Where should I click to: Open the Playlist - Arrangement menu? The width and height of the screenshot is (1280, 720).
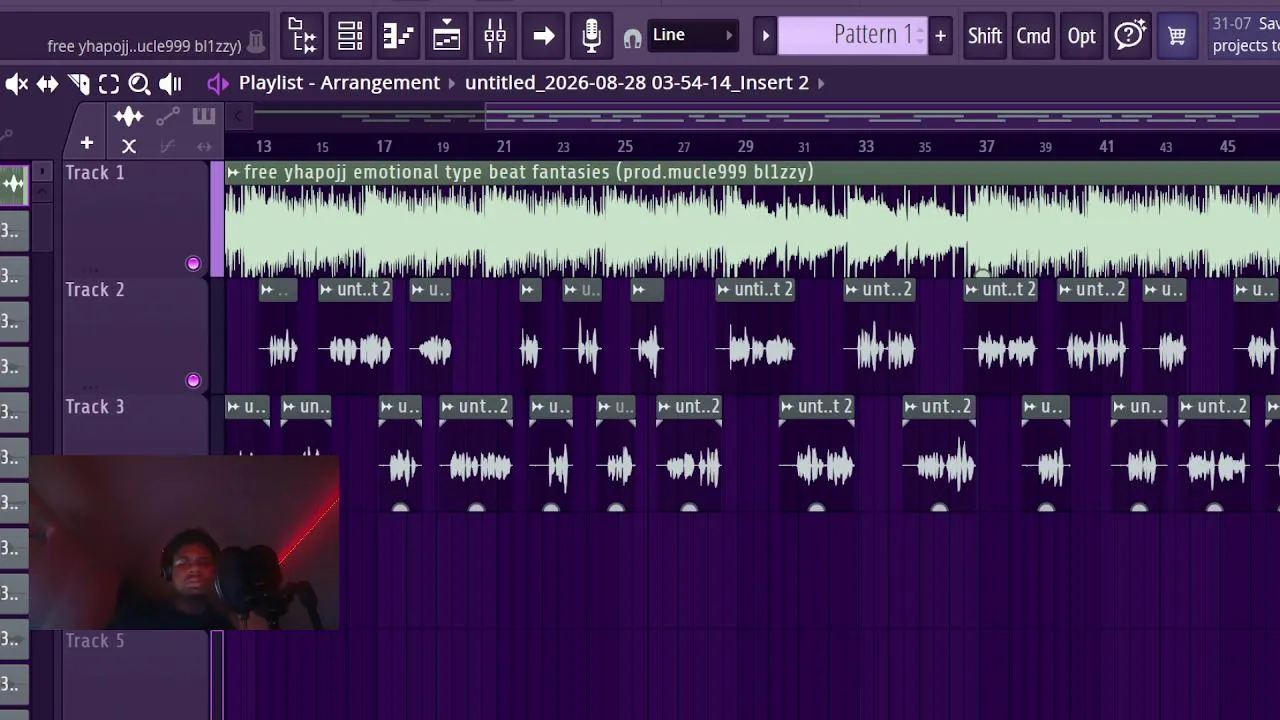[339, 83]
